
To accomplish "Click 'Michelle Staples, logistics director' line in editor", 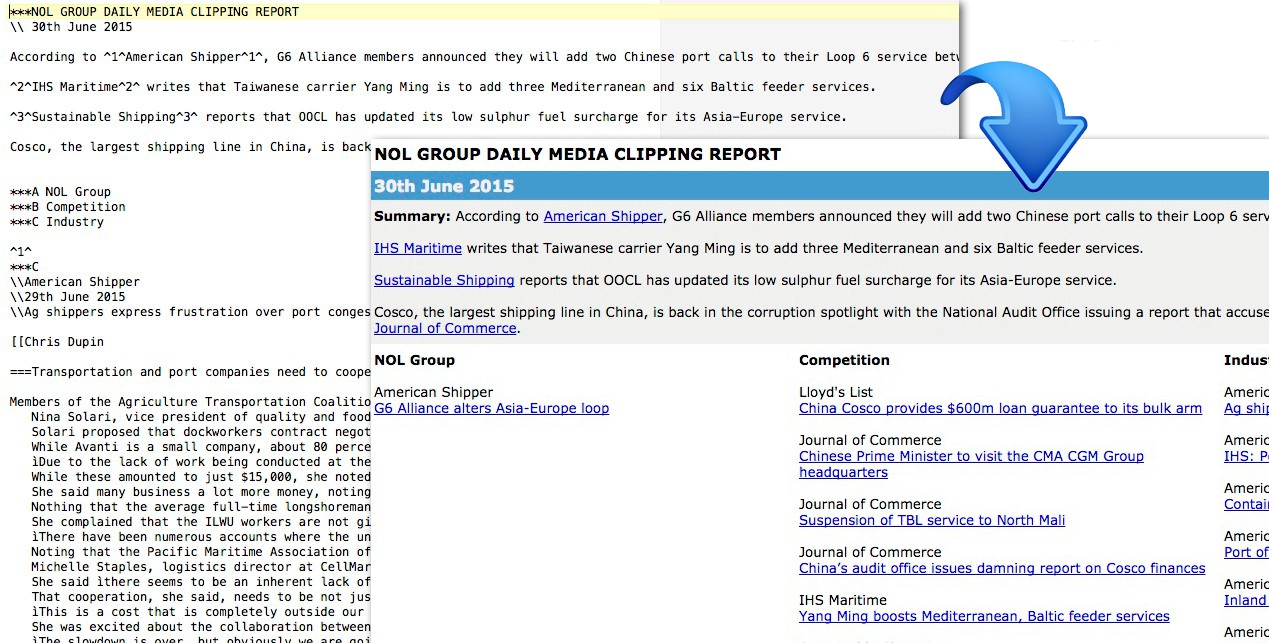I will (201, 567).
